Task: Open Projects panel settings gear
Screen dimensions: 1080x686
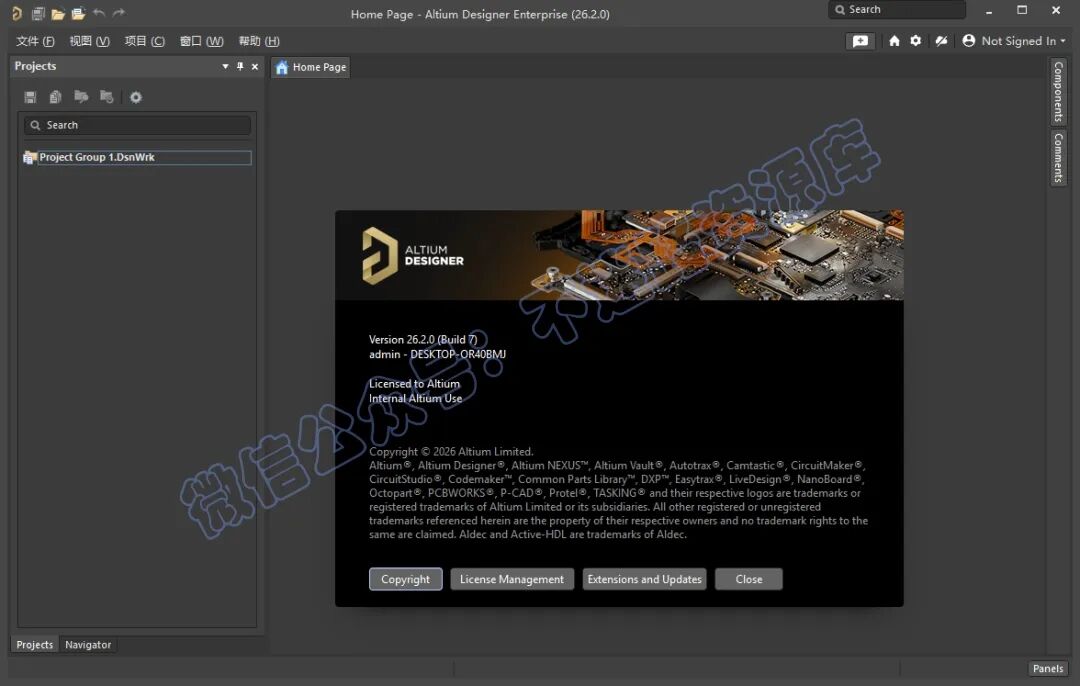Action: (x=136, y=97)
